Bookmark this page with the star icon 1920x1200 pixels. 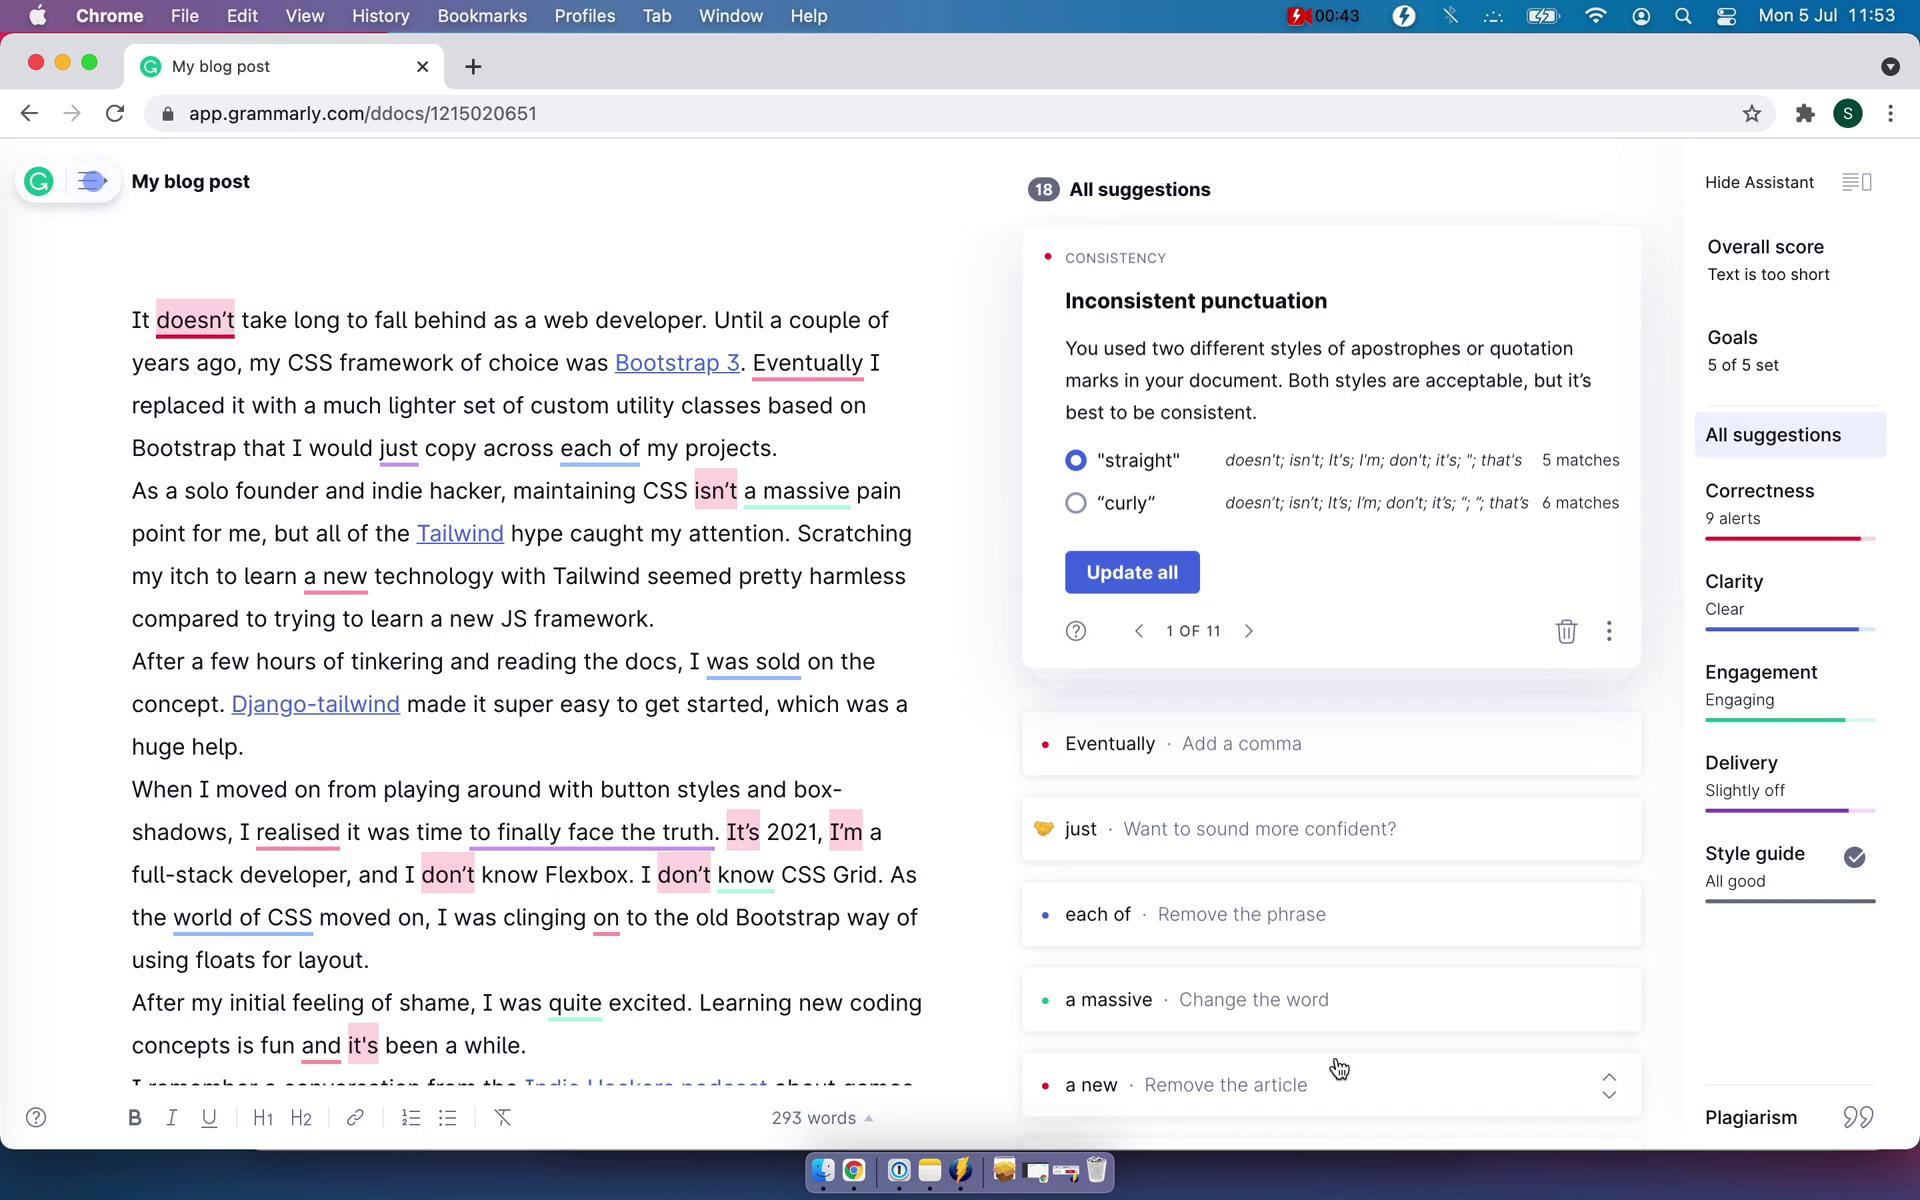coord(1751,114)
